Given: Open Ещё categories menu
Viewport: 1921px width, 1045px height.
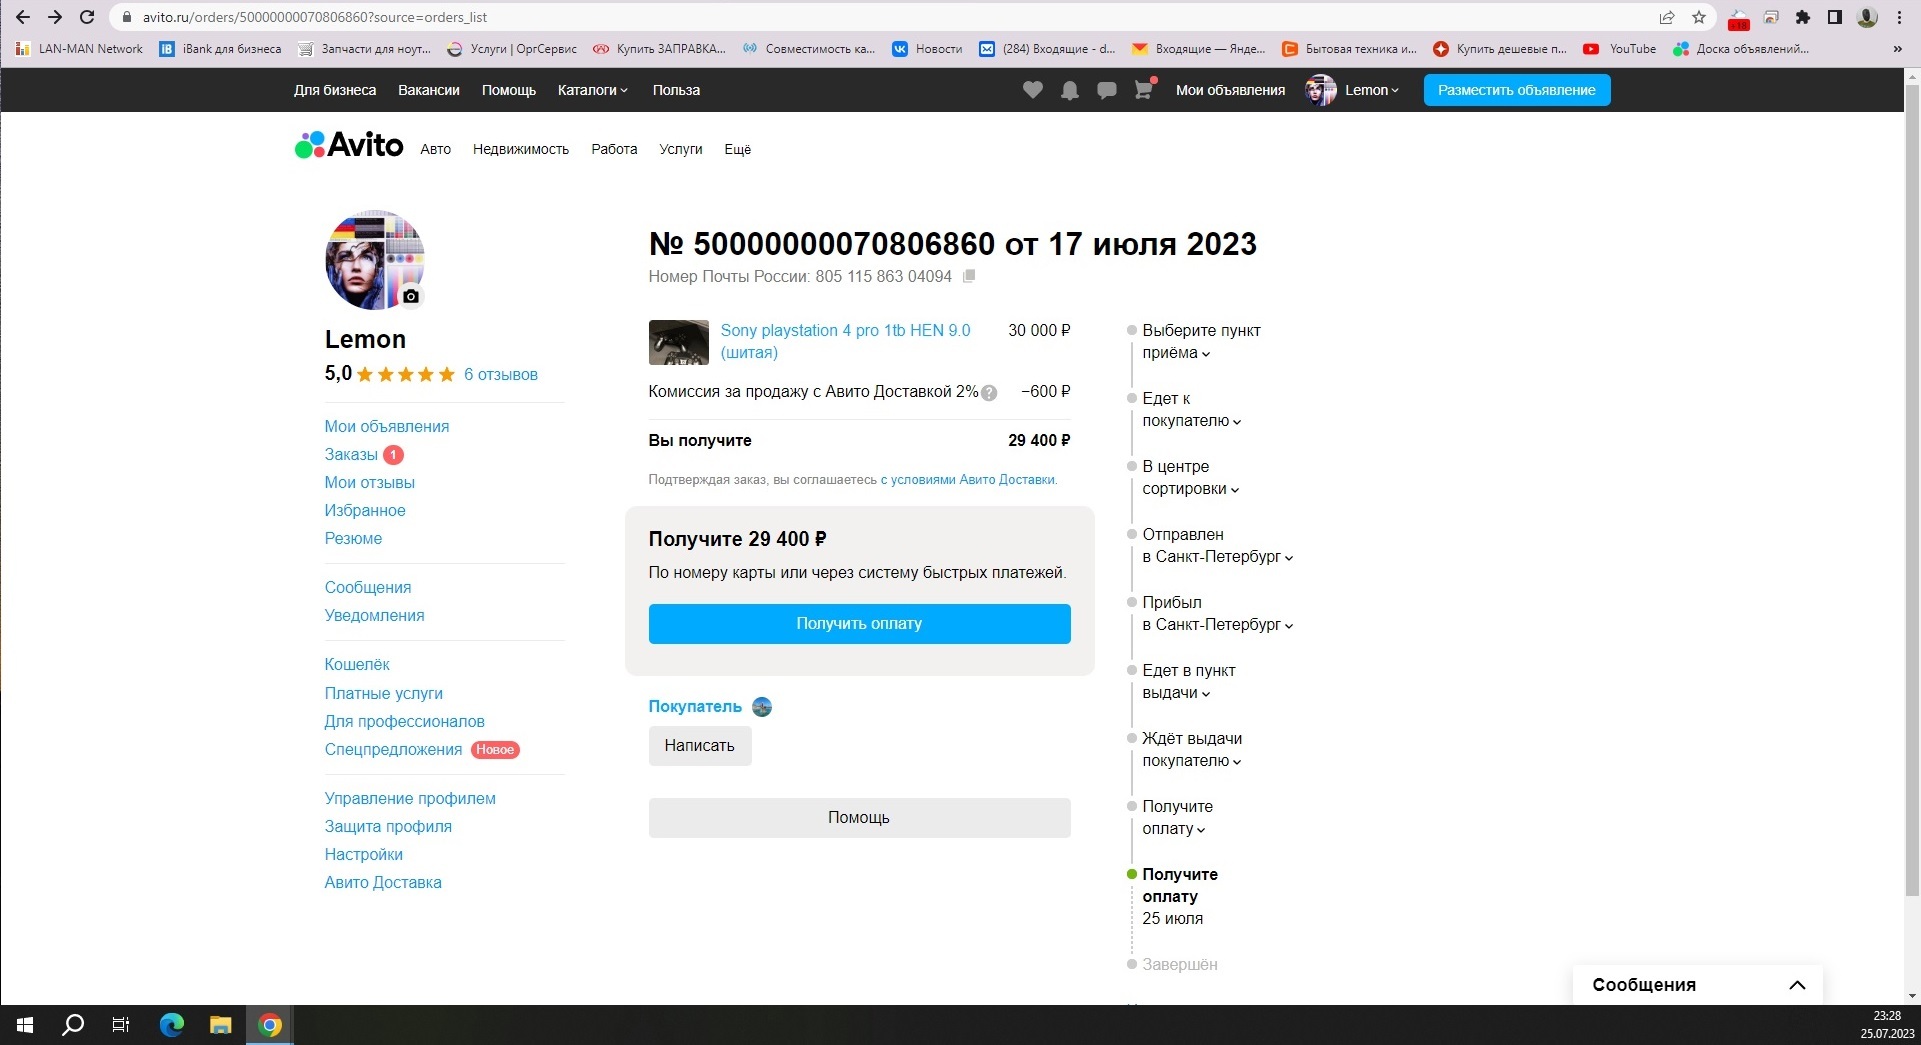Looking at the screenshot, I should [737, 149].
